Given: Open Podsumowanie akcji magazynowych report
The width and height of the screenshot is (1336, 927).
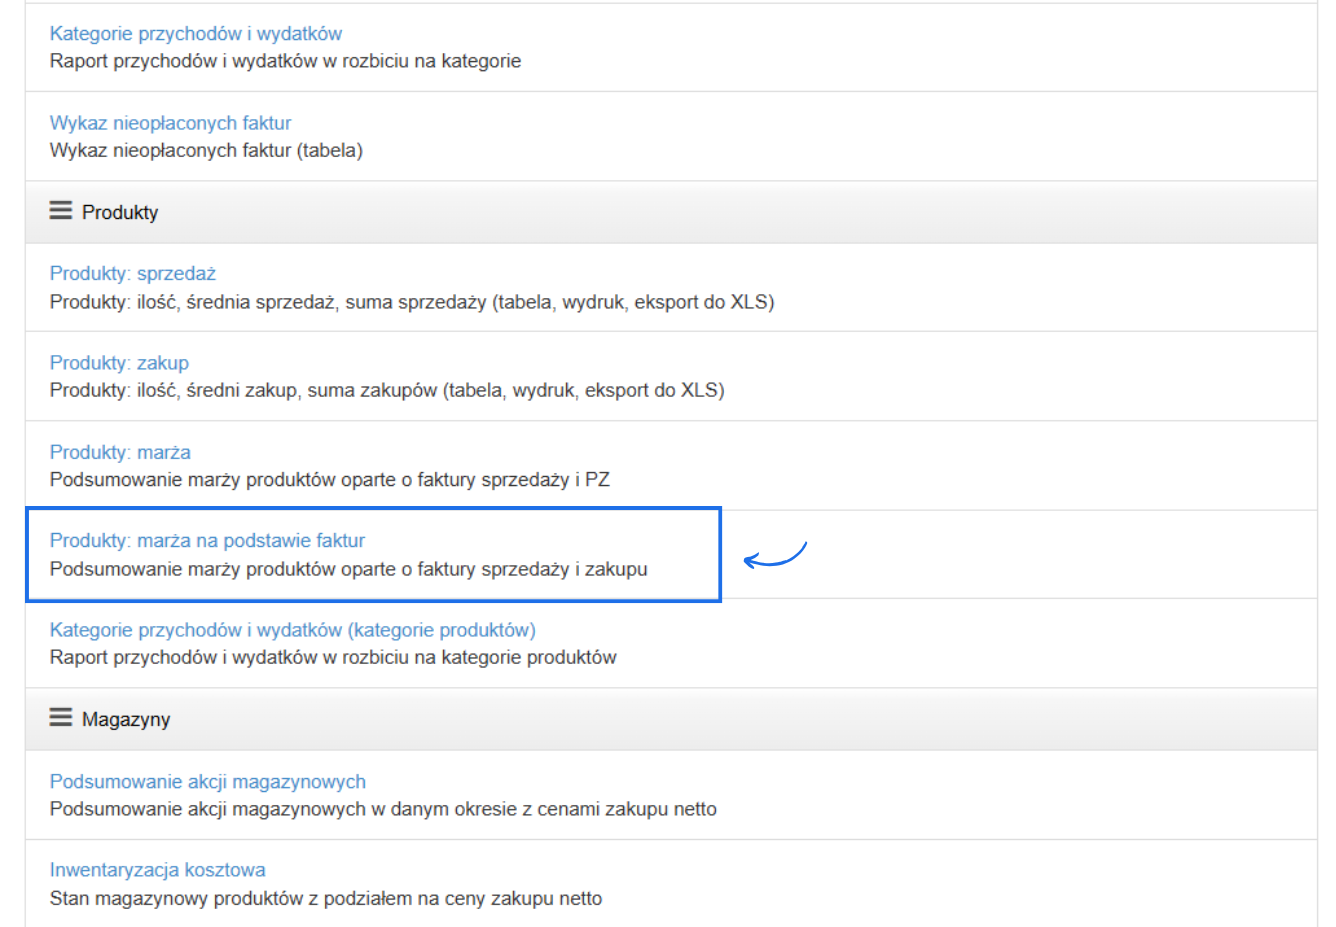Looking at the screenshot, I should click(208, 782).
